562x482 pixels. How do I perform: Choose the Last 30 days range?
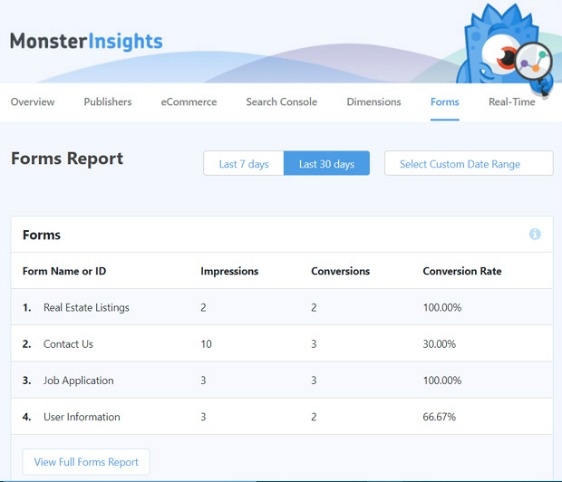327,163
